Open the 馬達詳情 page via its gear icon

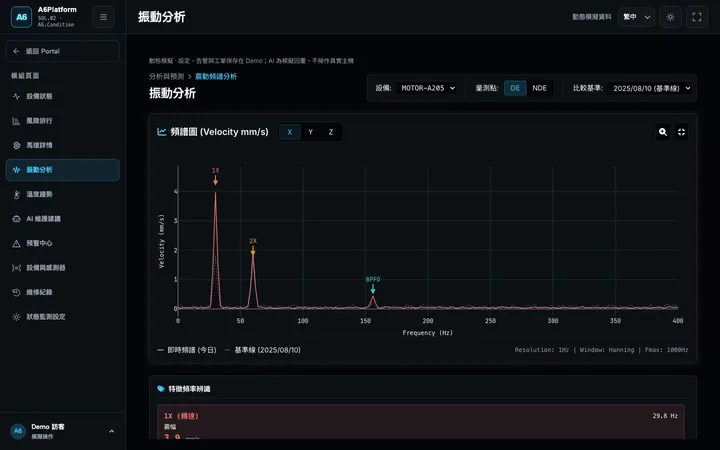coord(17,145)
